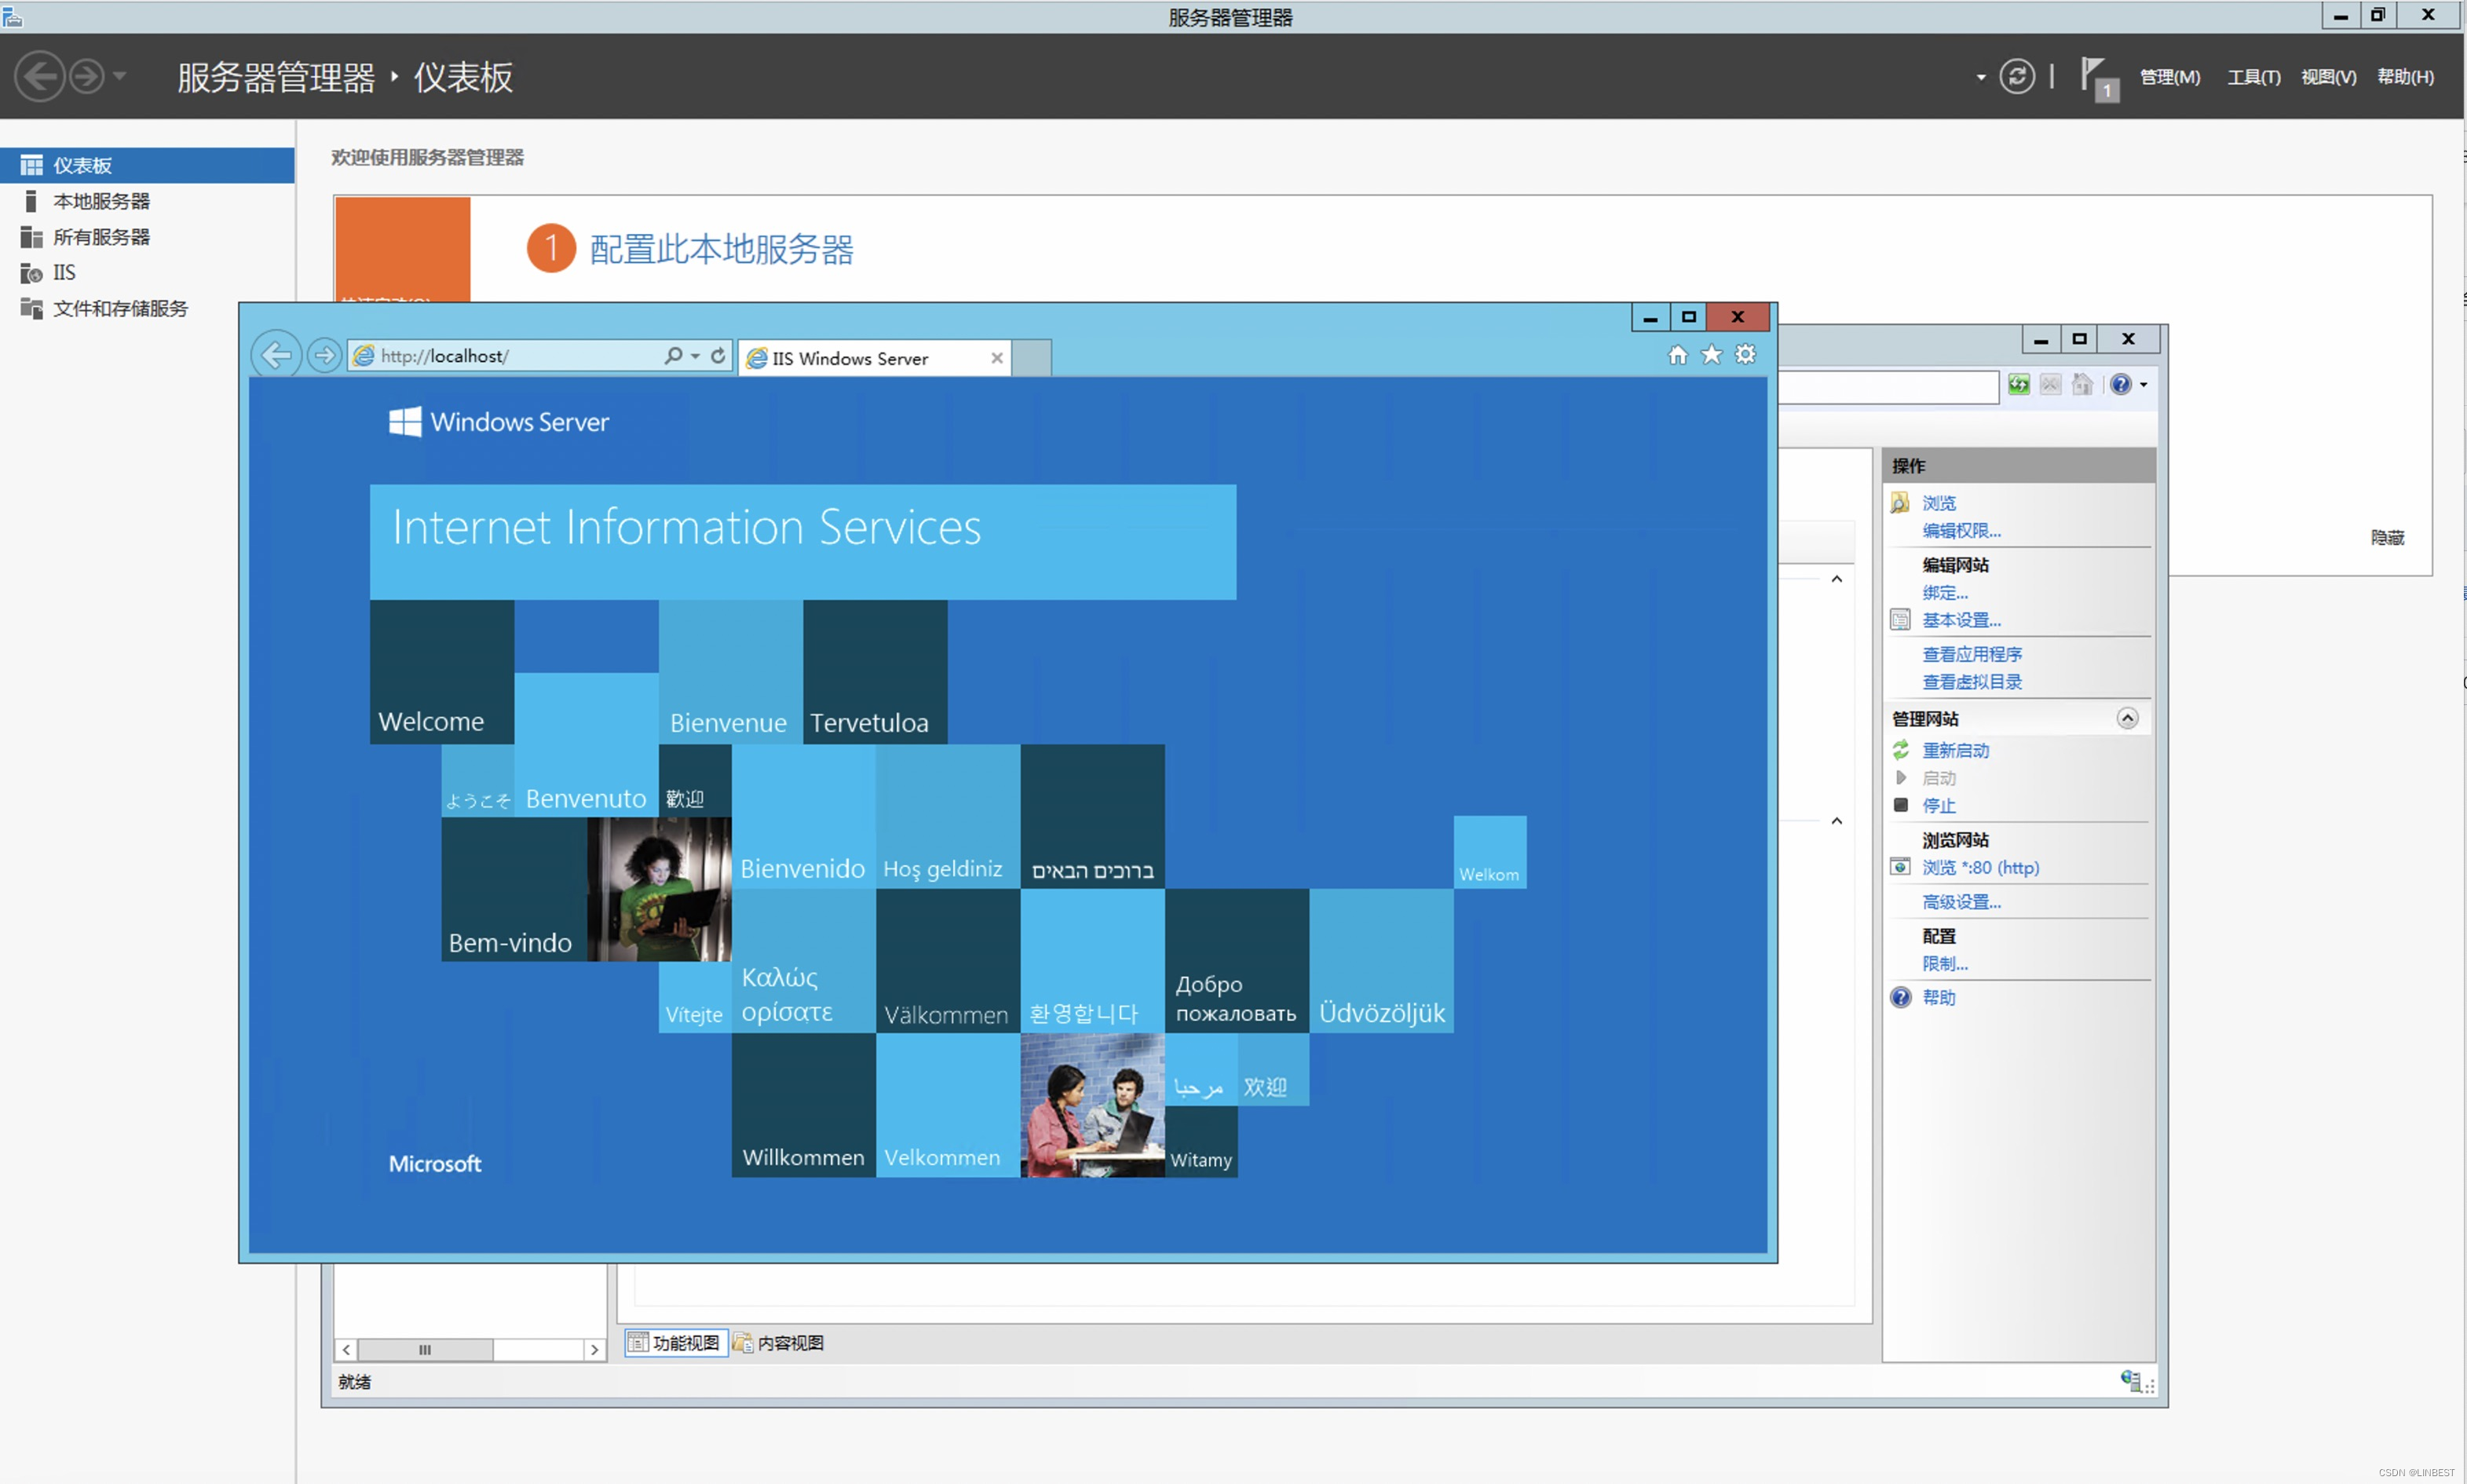
Task: Open the 帮助(H) menu
Action: click(x=2404, y=77)
